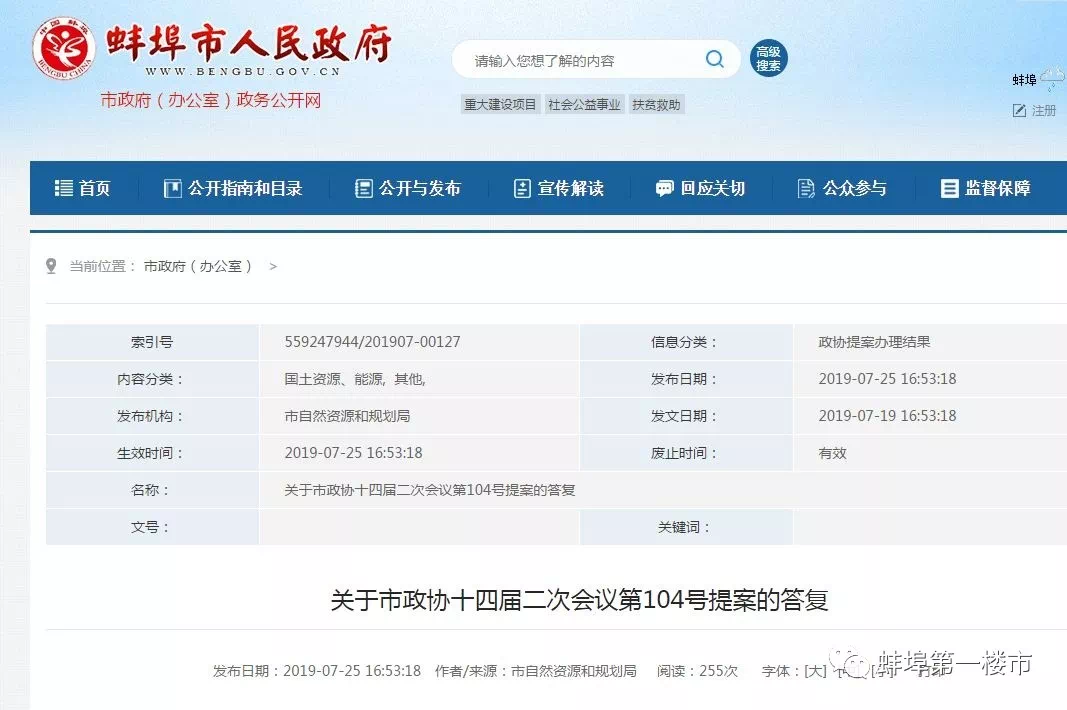Click the magnifier search icon

click(x=715, y=59)
